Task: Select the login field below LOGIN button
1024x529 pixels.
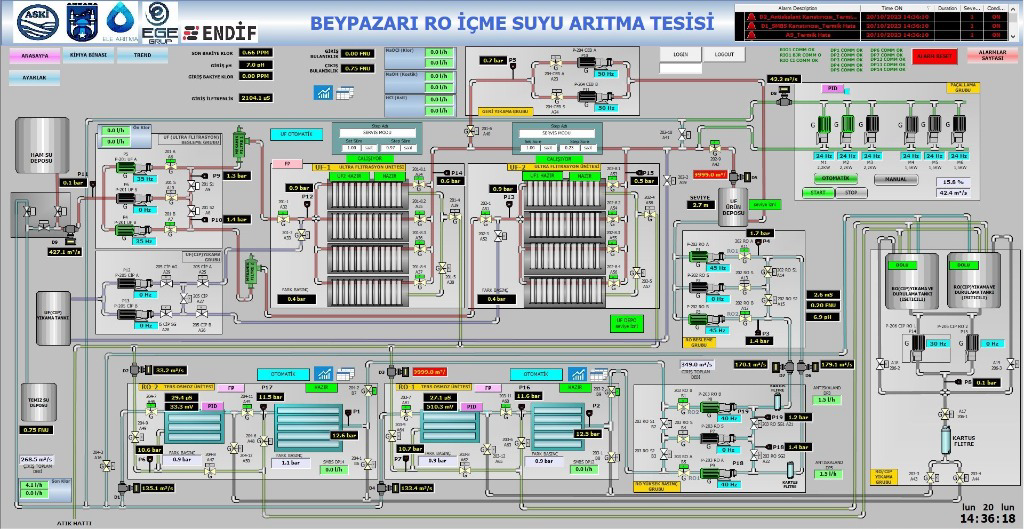Action: tap(680, 68)
